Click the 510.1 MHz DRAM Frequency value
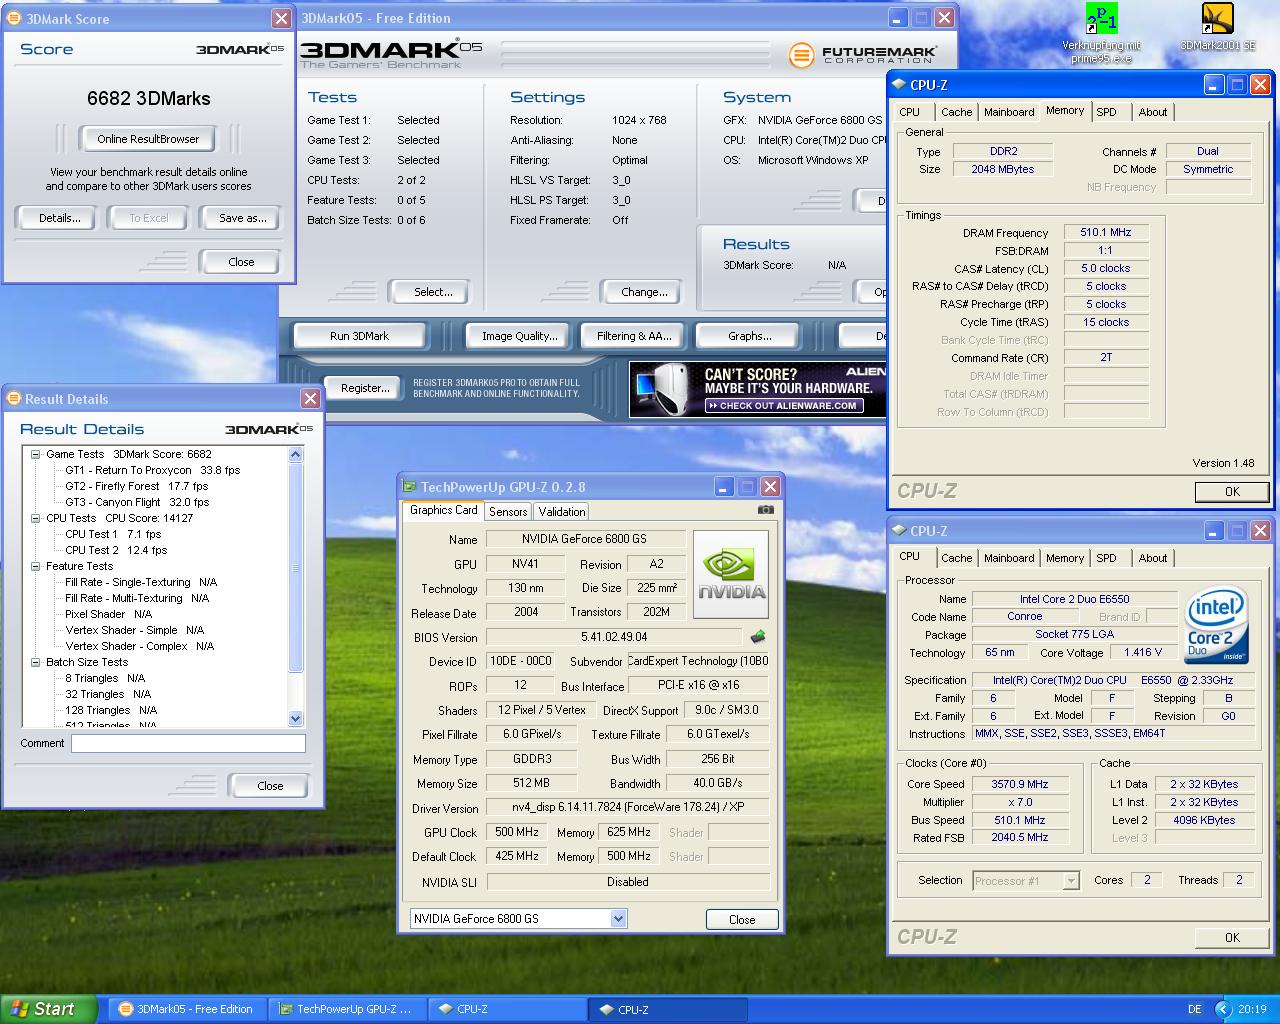Screen dimensions: 1280x1024 (x=1106, y=232)
